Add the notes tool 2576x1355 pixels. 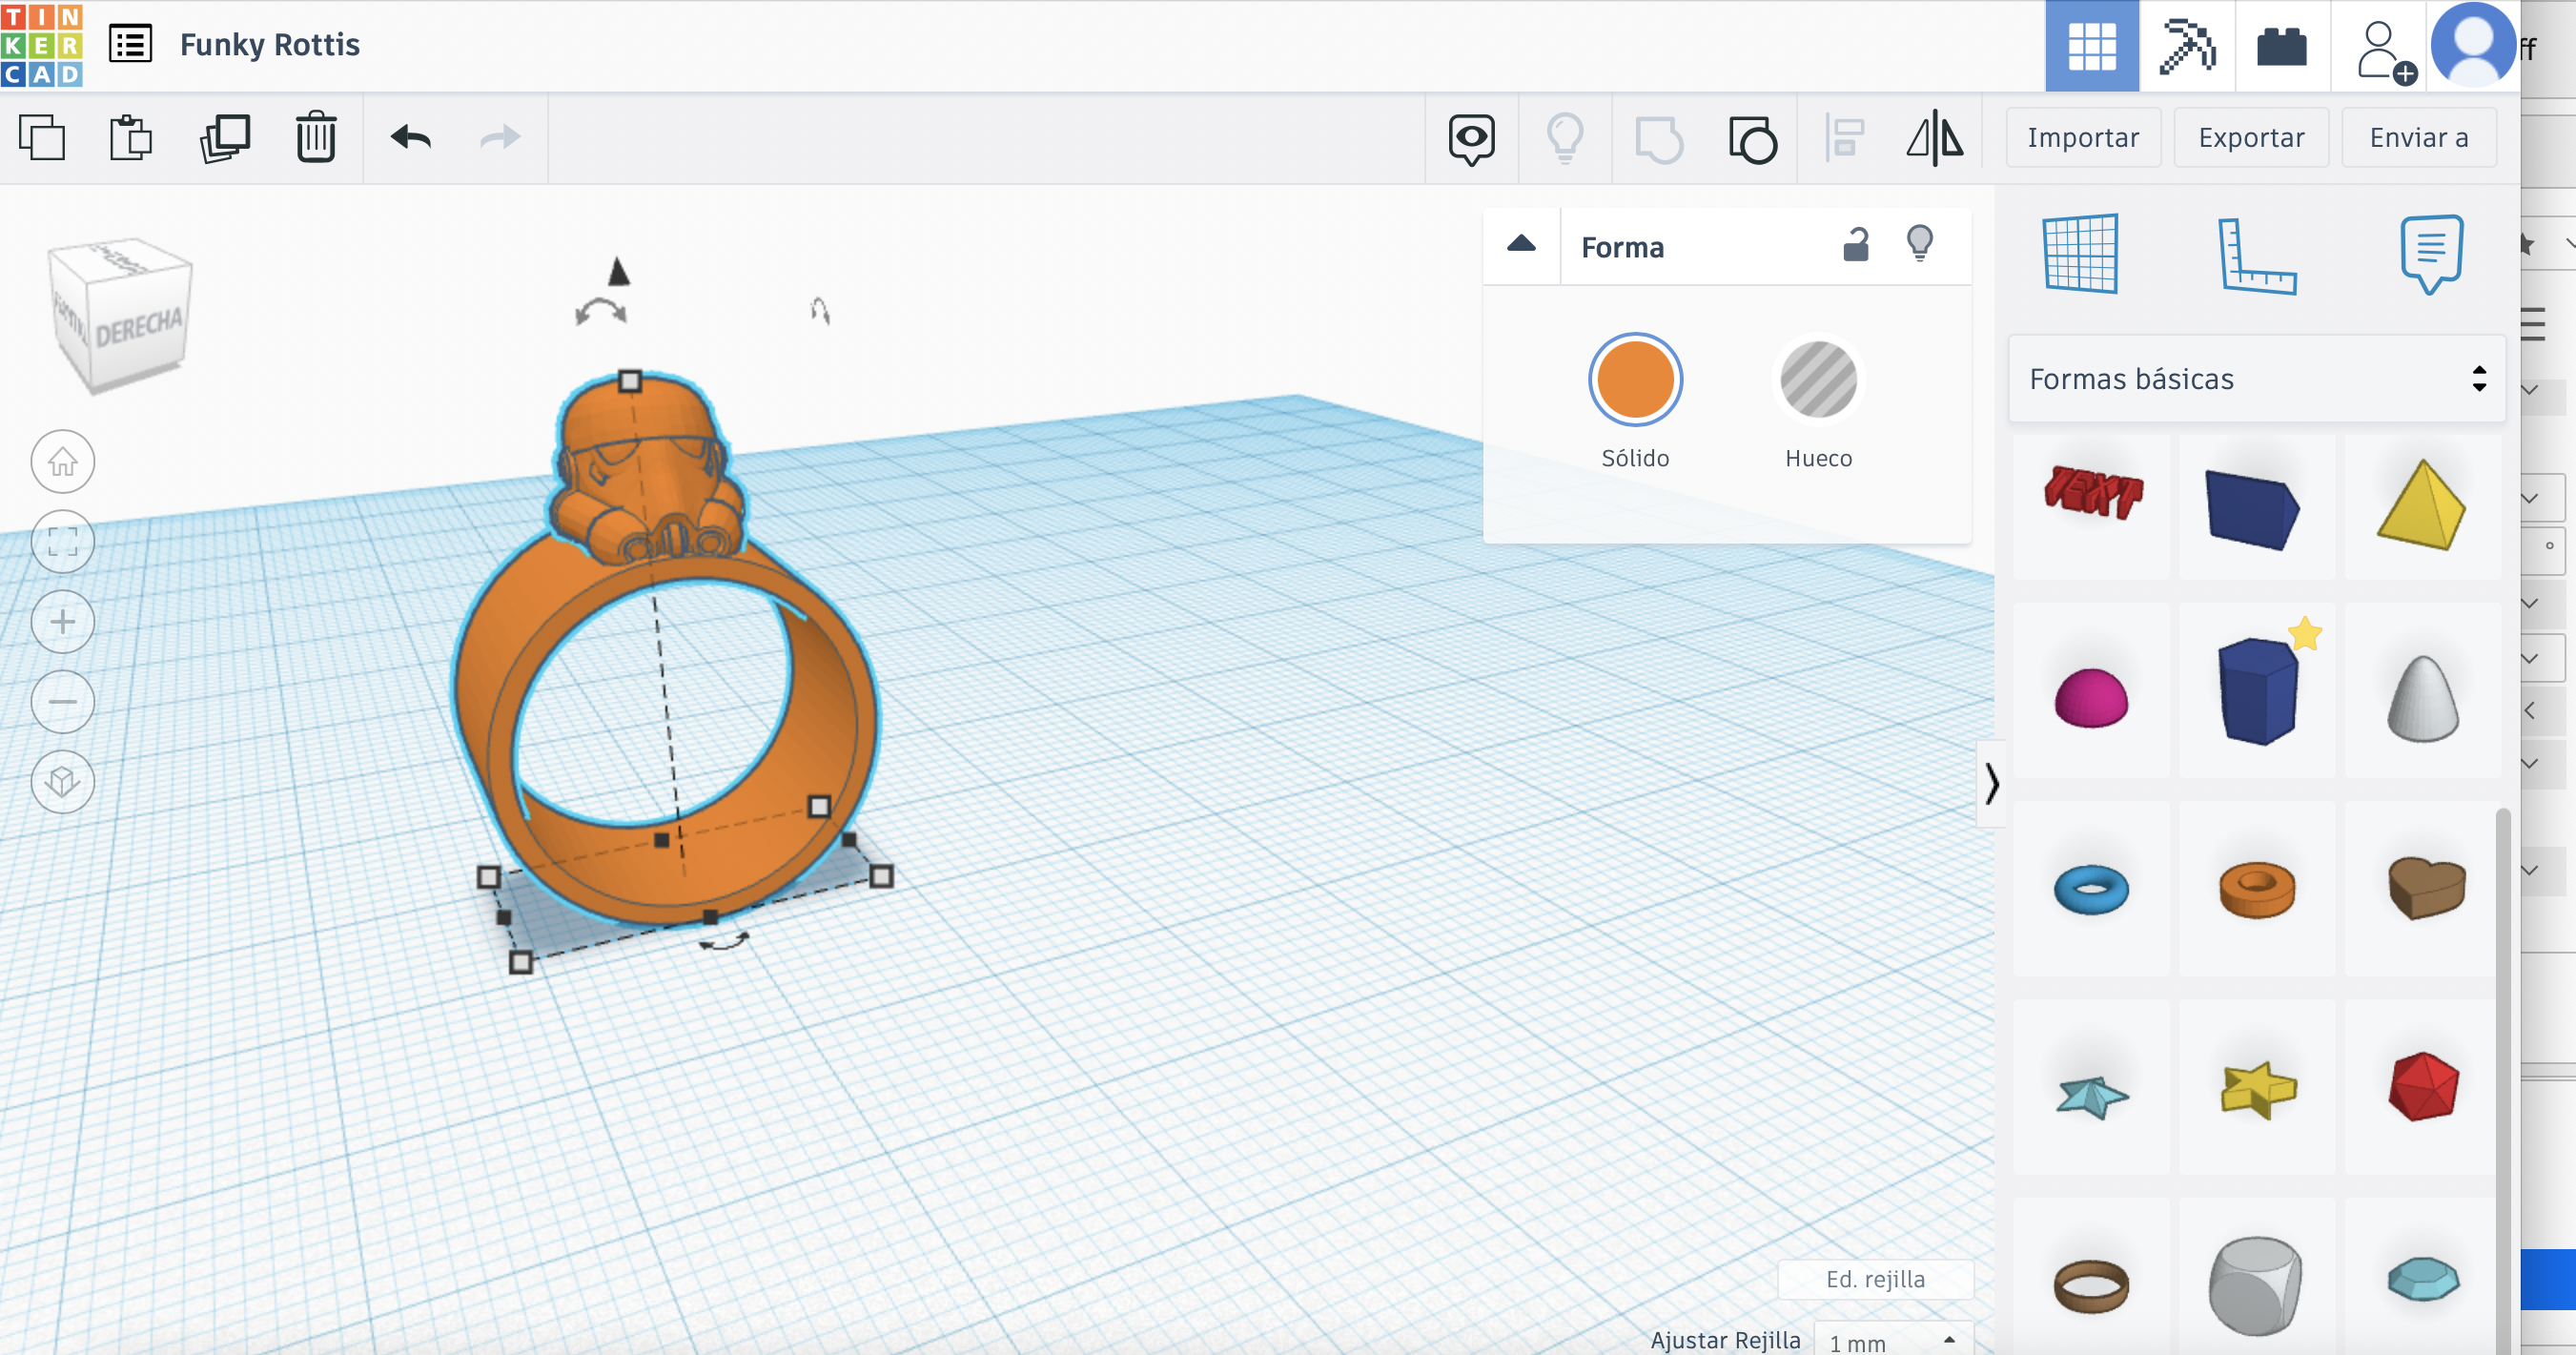click(2431, 254)
